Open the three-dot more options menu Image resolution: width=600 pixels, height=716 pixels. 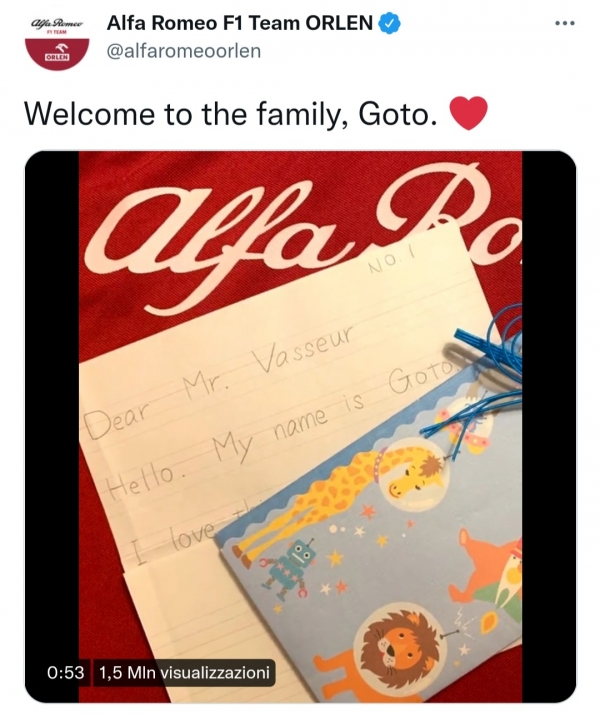(565, 23)
